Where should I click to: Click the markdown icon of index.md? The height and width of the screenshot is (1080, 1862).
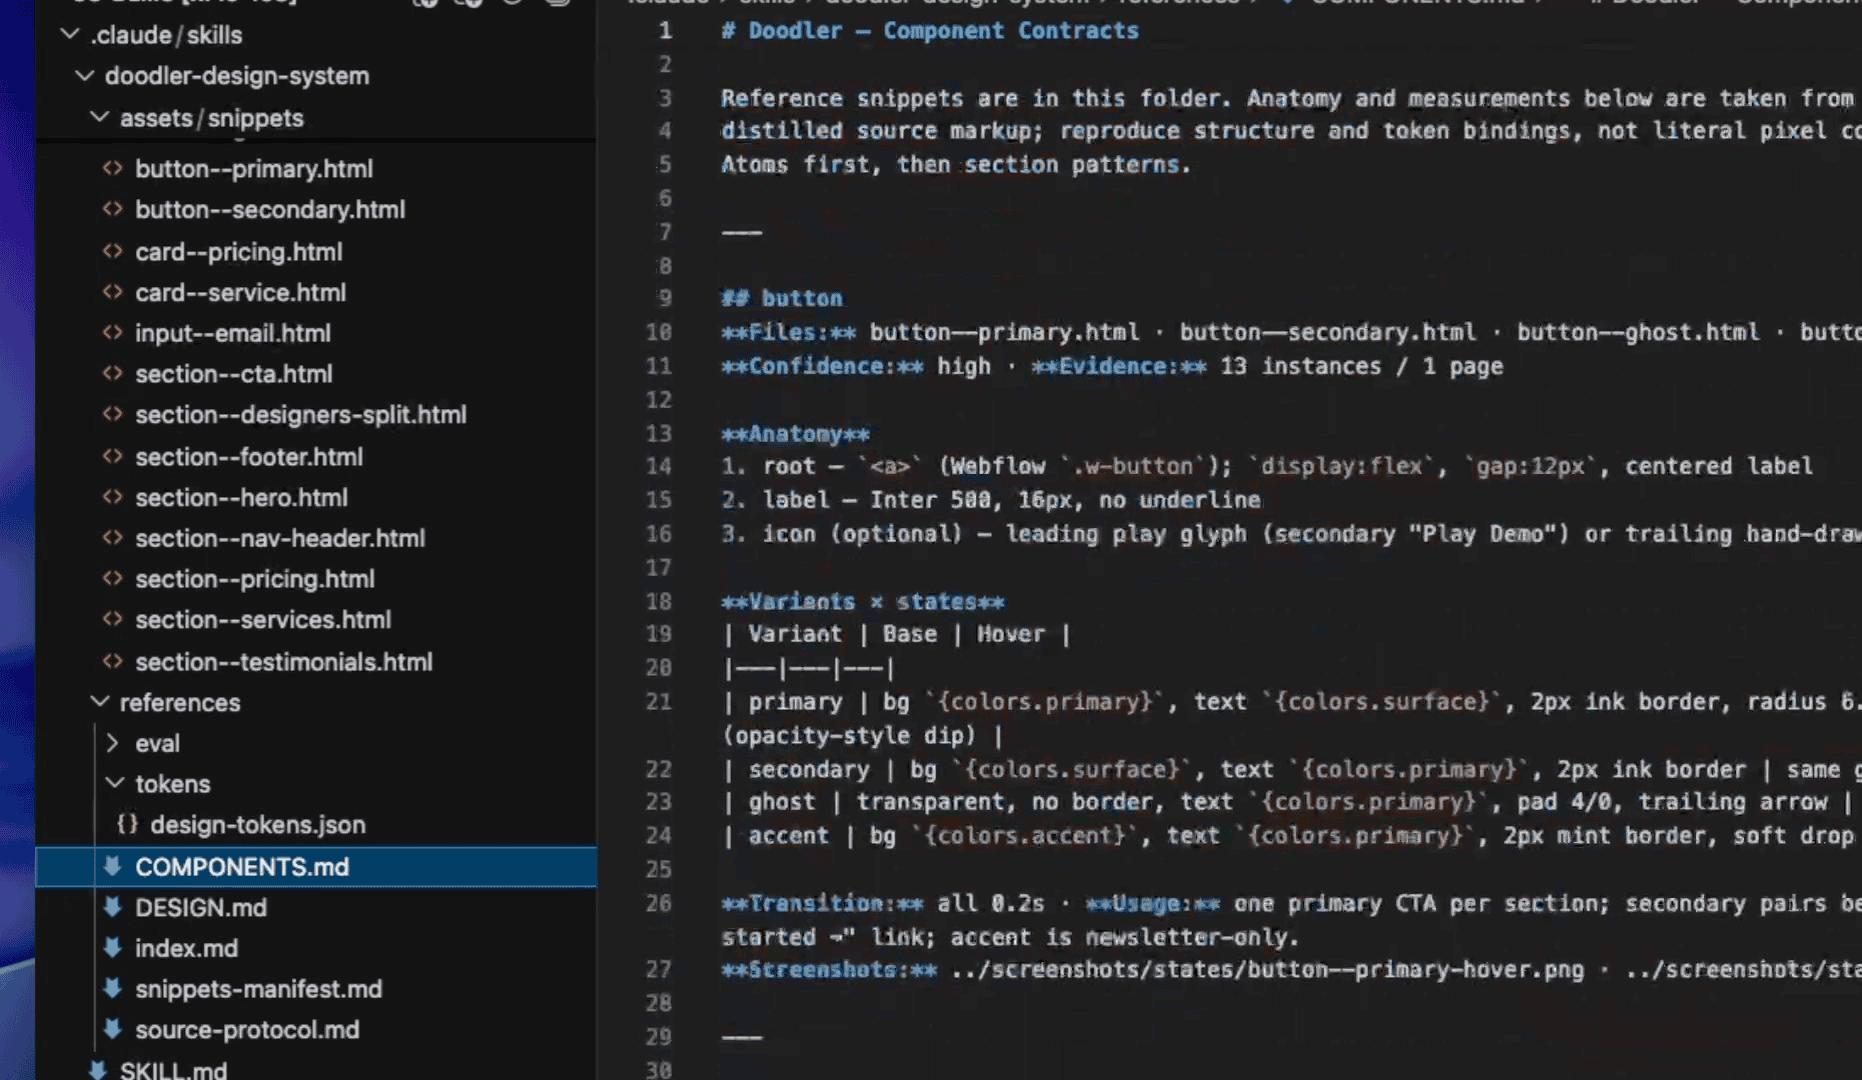113,947
